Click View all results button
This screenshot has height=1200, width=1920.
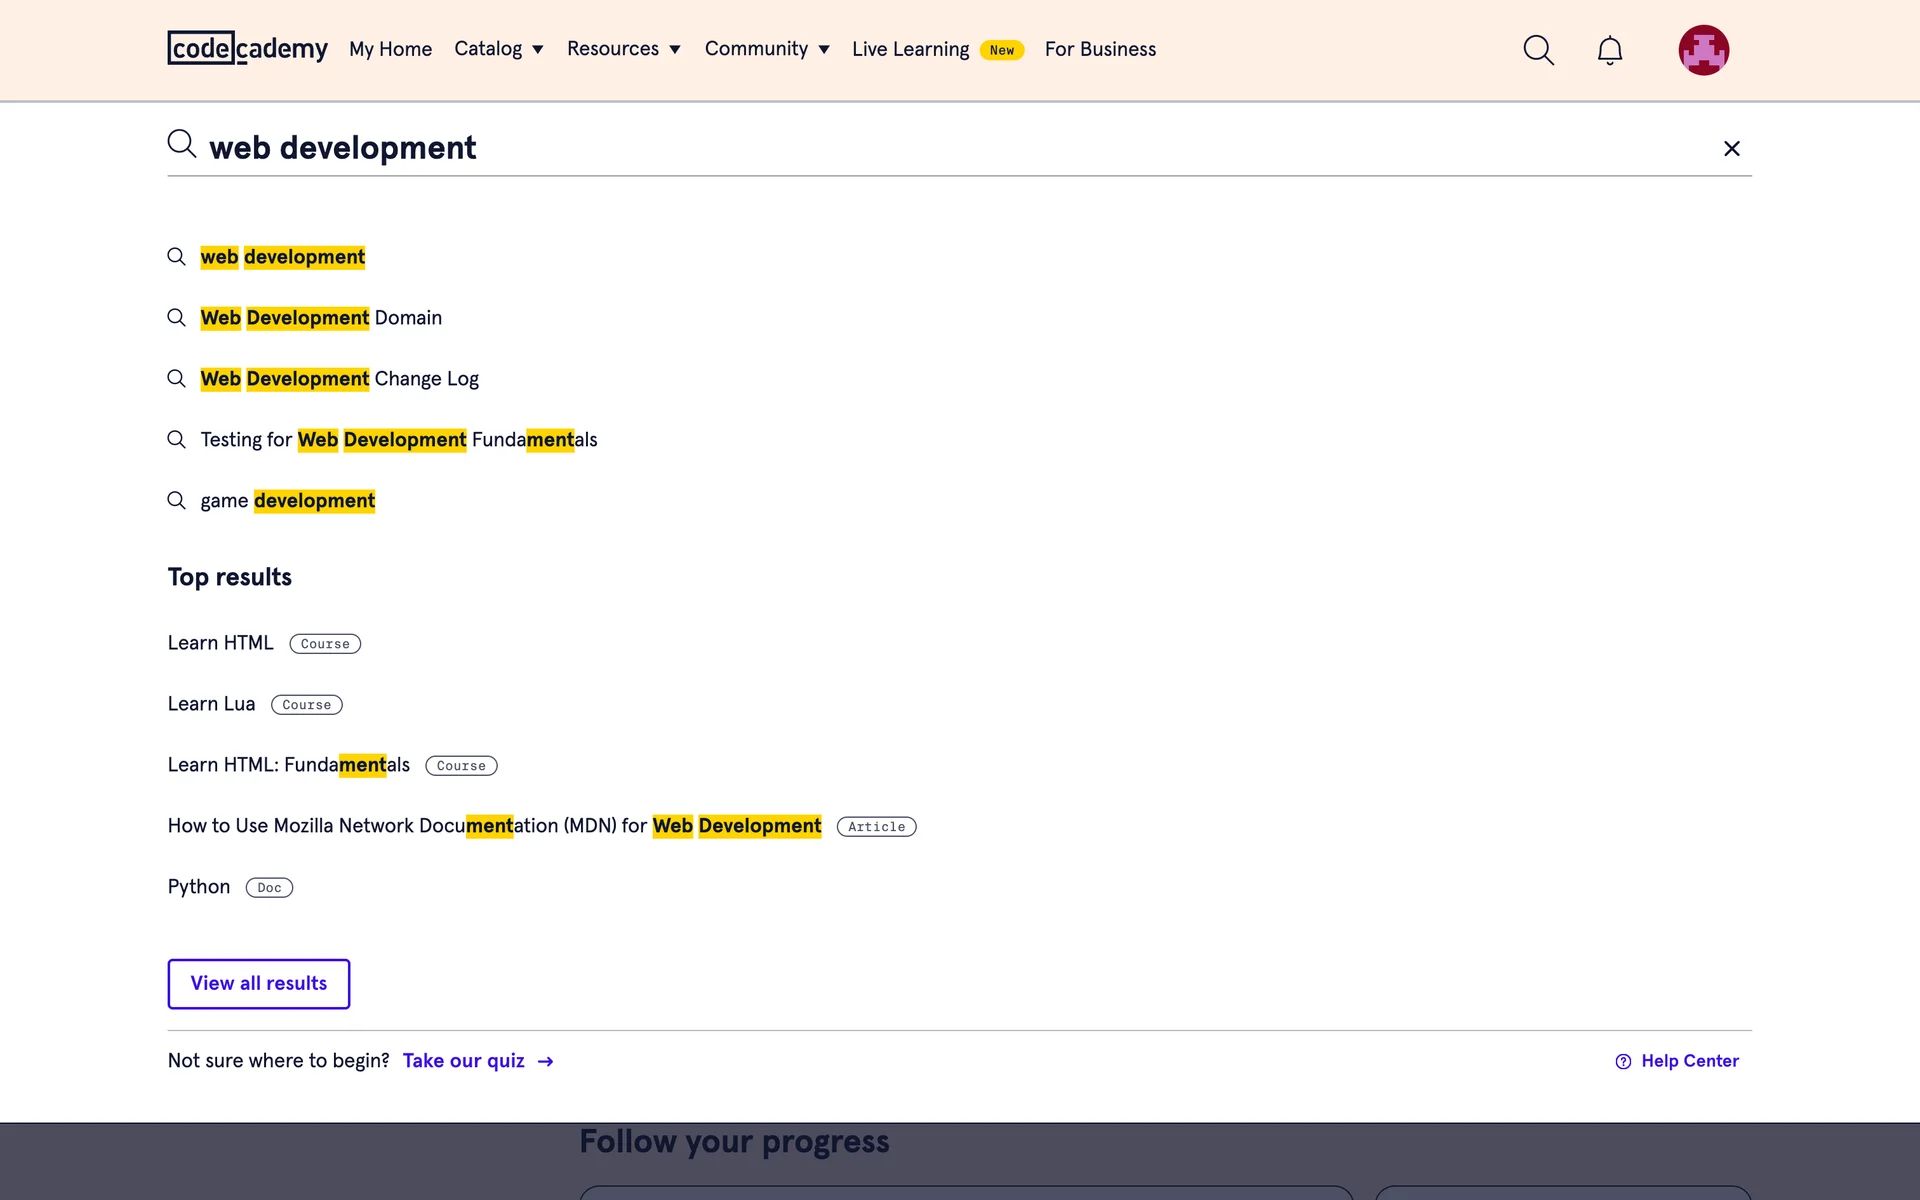[x=258, y=983]
